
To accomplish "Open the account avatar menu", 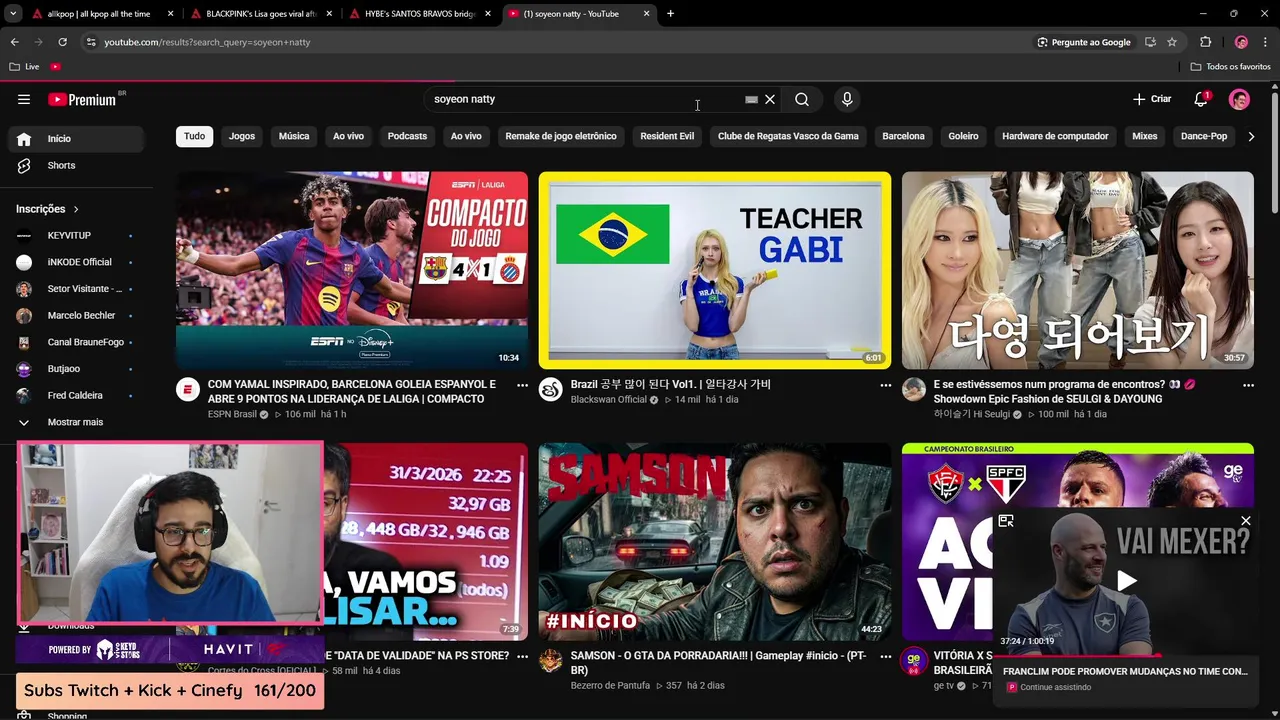I will pyautogui.click(x=1239, y=99).
